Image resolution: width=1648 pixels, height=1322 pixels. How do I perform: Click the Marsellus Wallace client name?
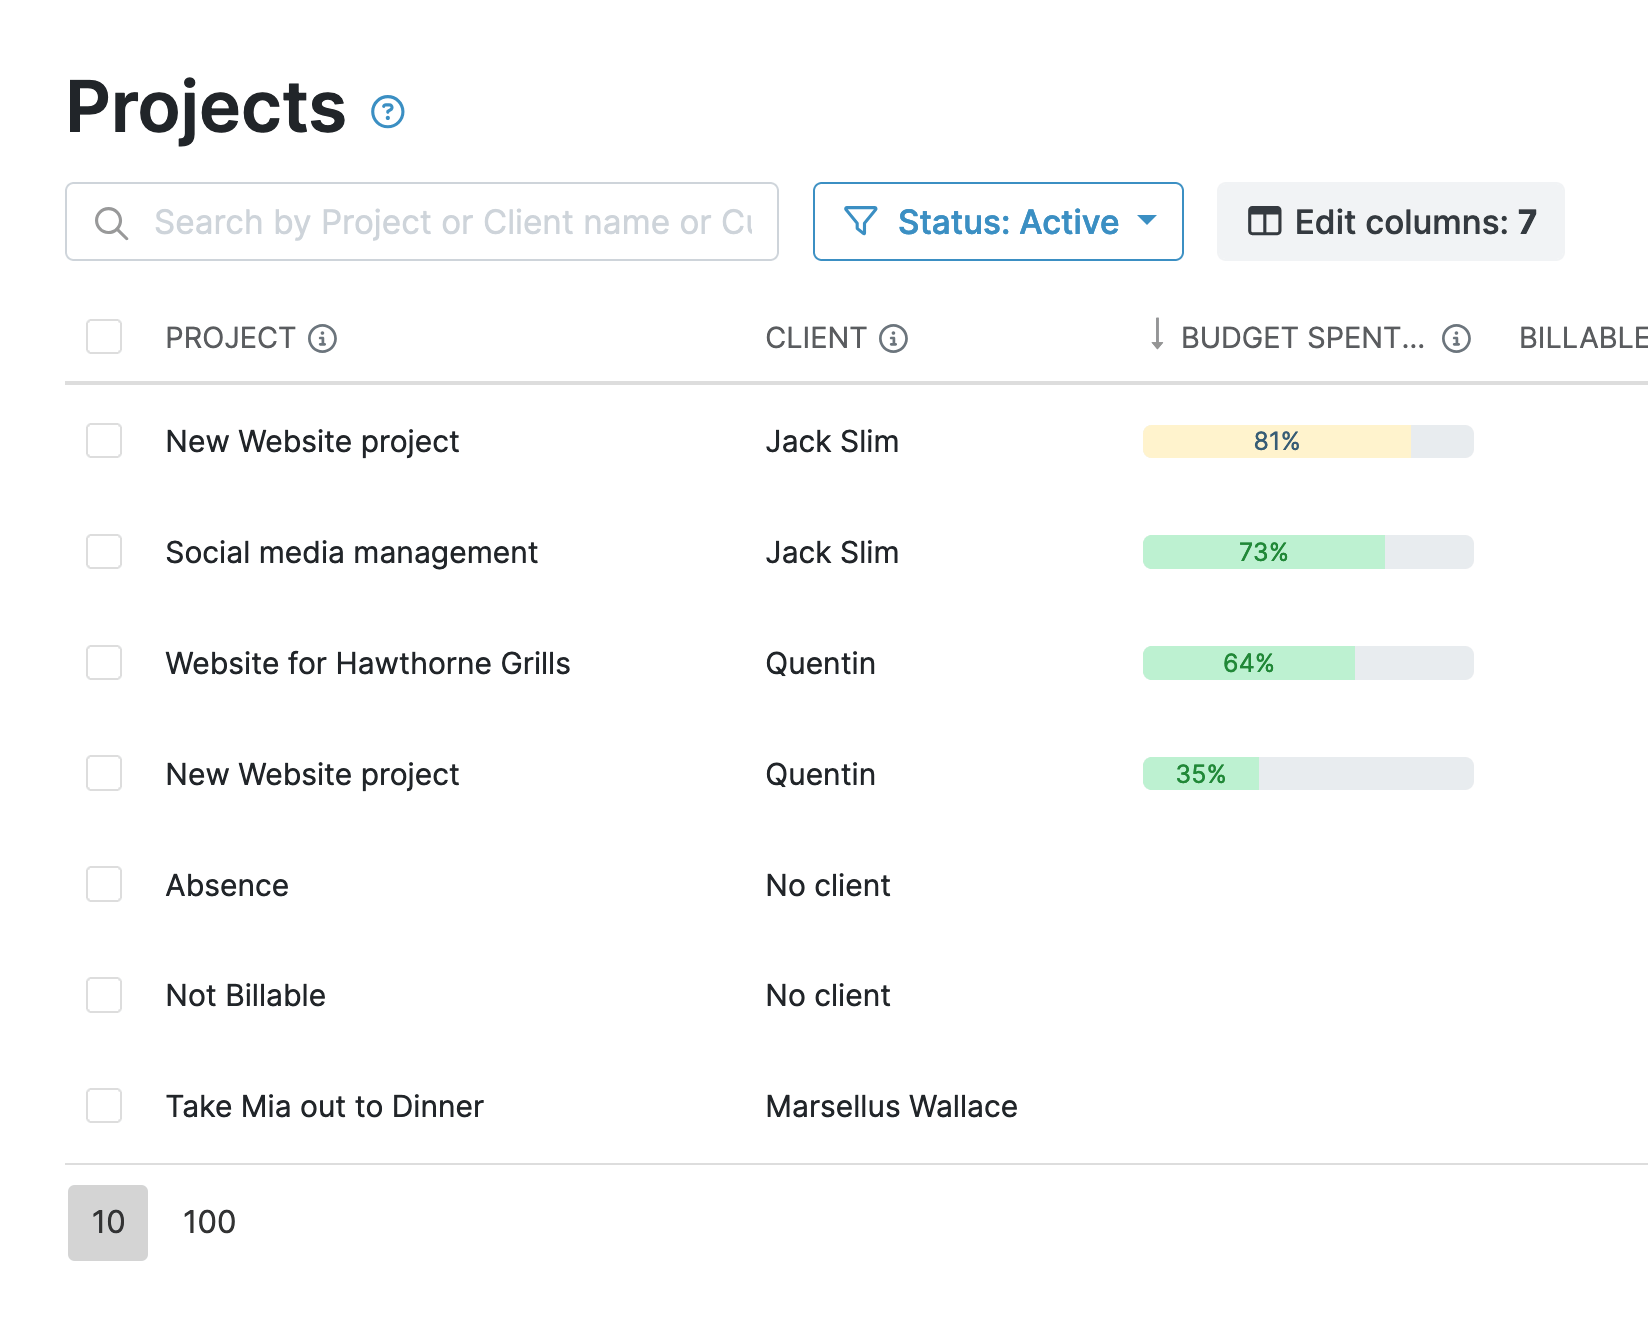point(891,1106)
